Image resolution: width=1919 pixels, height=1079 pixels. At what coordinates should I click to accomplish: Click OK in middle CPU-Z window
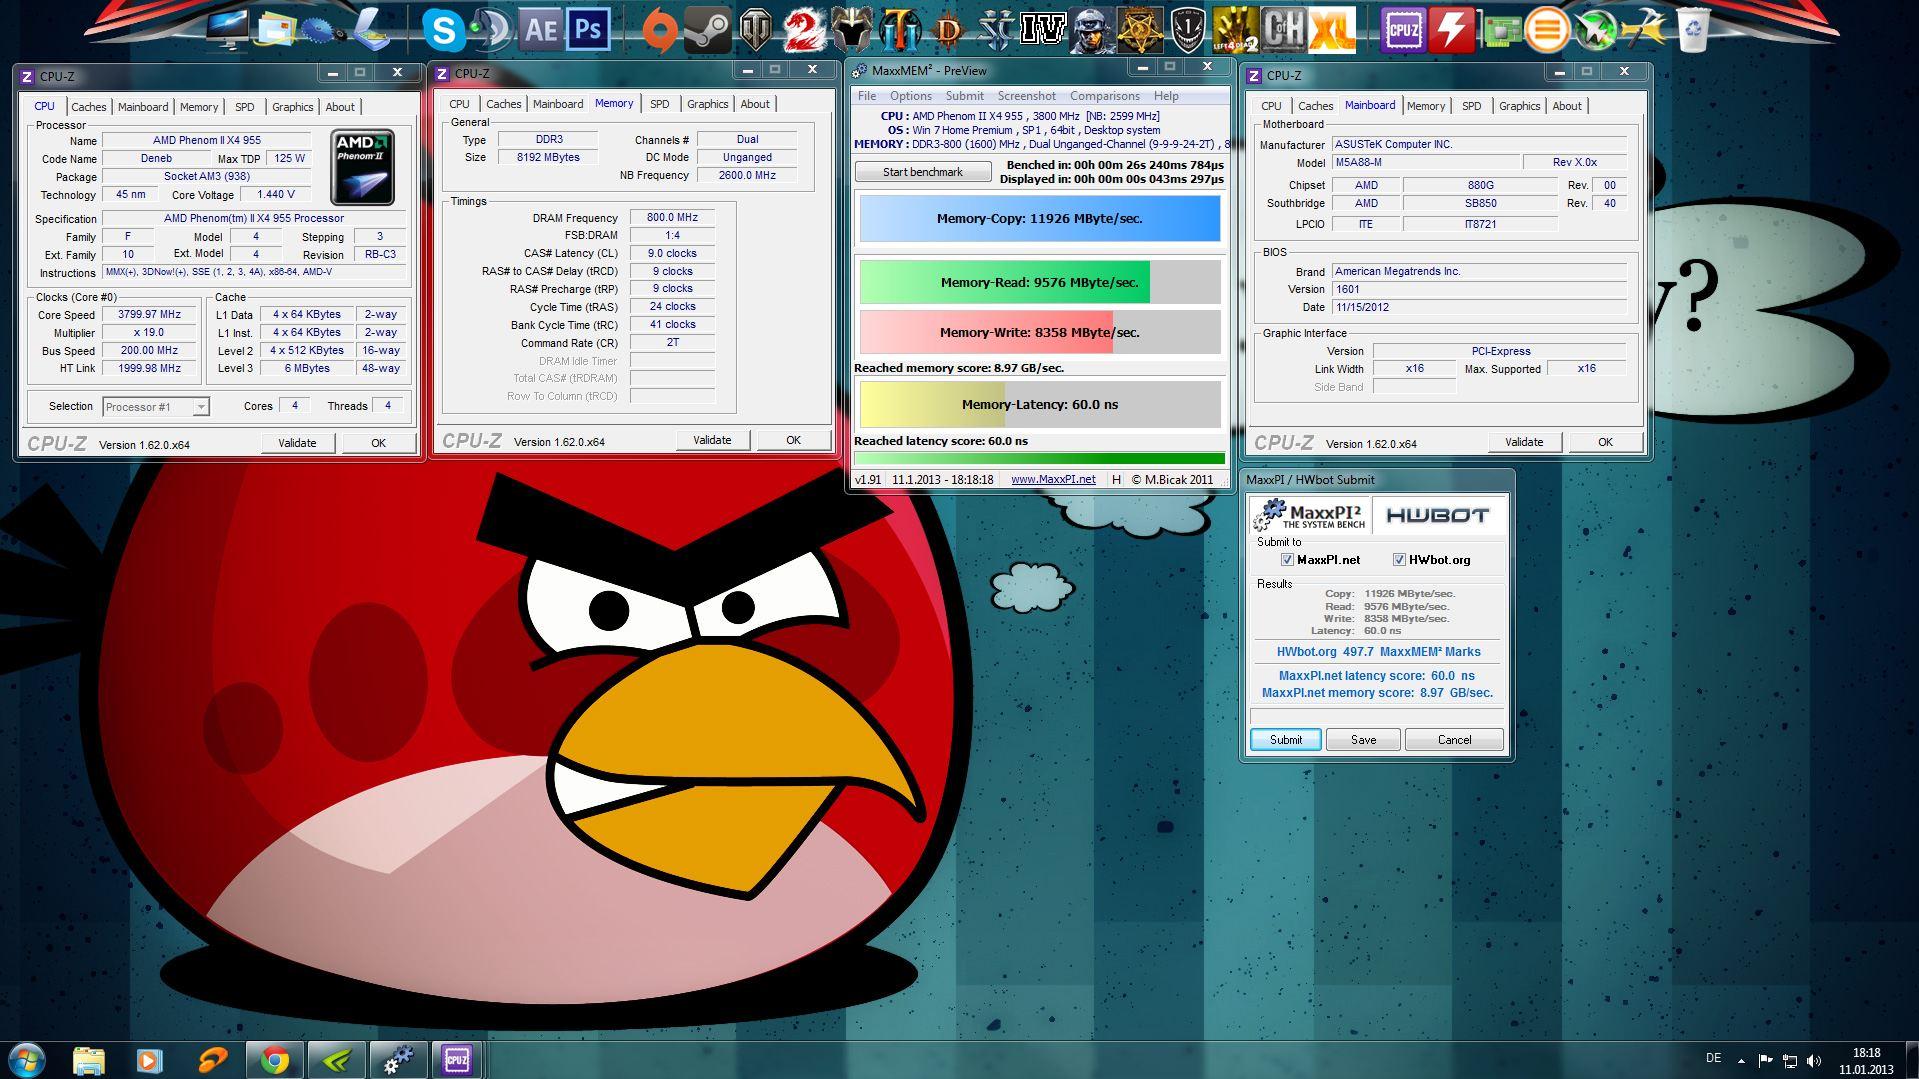(793, 440)
